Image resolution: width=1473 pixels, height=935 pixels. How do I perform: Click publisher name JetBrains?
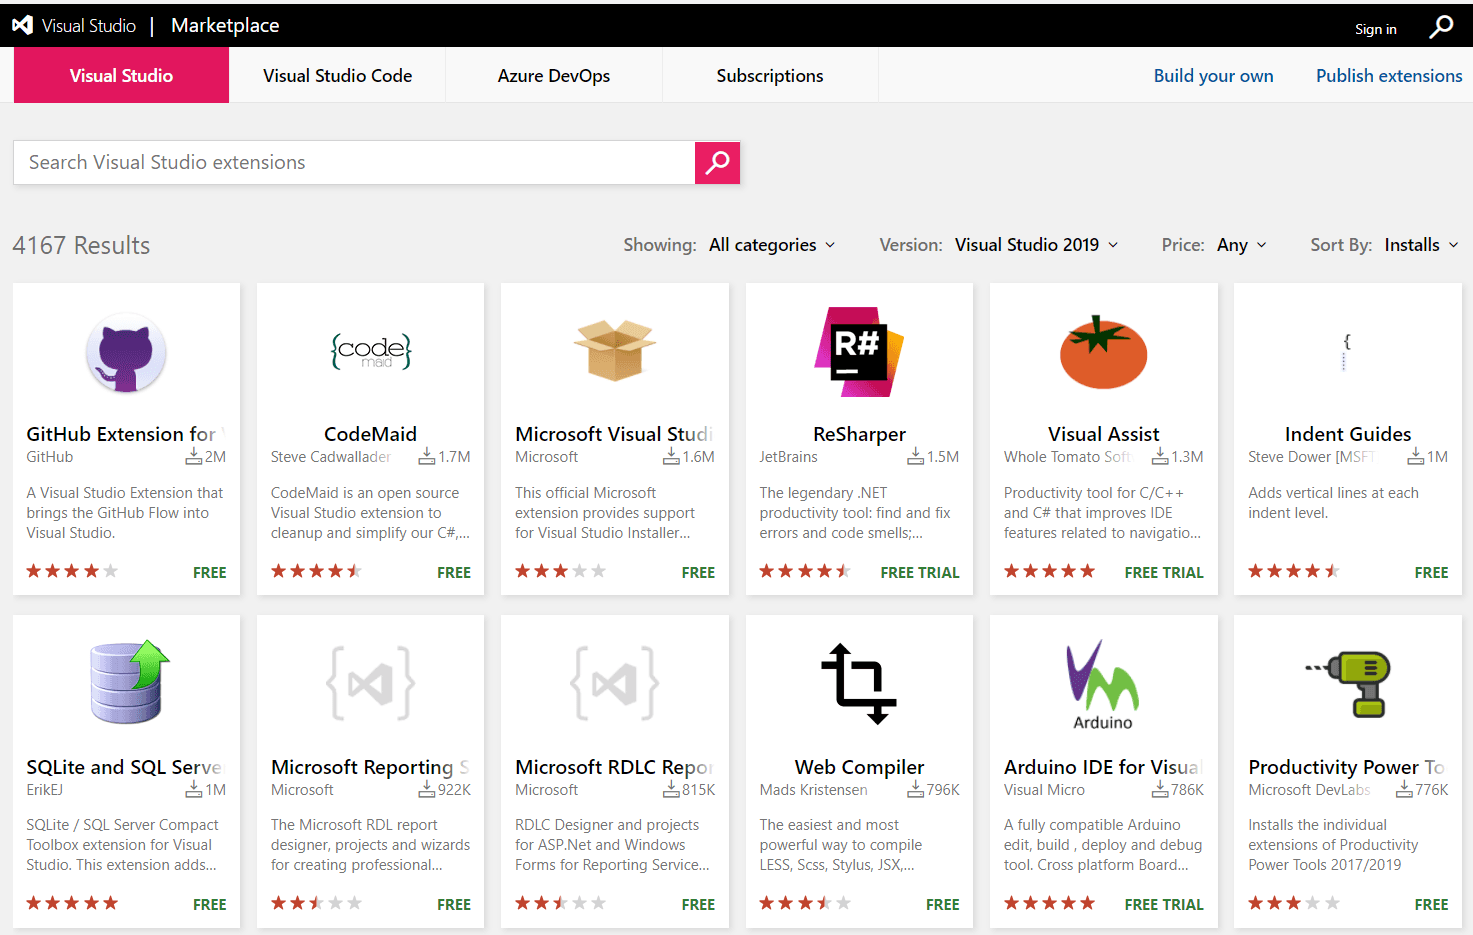click(788, 457)
